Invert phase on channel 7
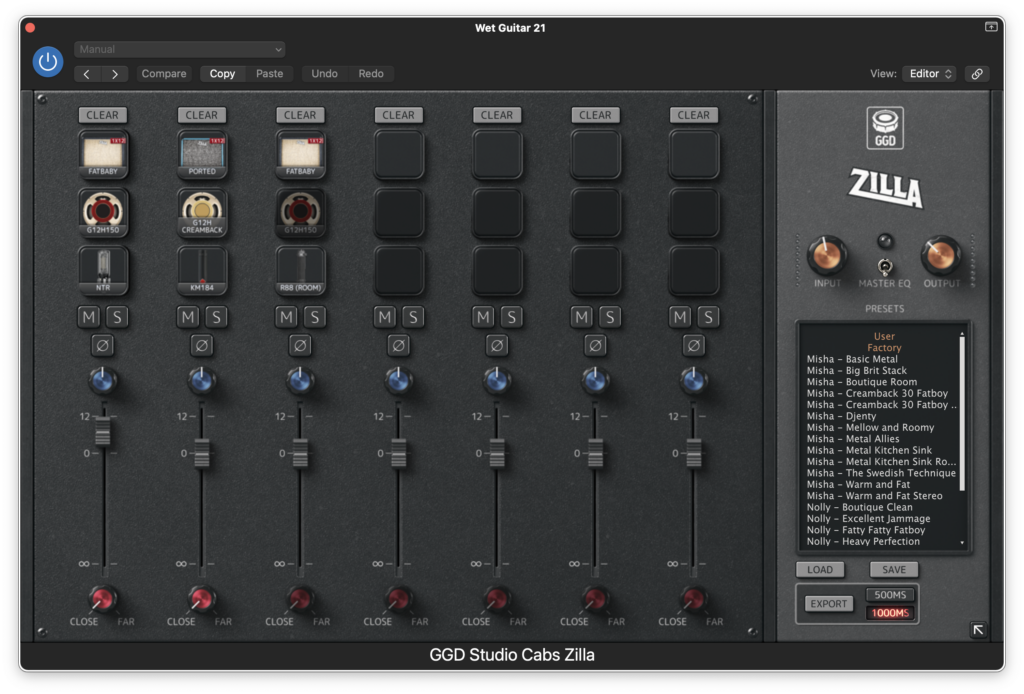The height and width of the screenshot is (694, 1024). [x=694, y=345]
